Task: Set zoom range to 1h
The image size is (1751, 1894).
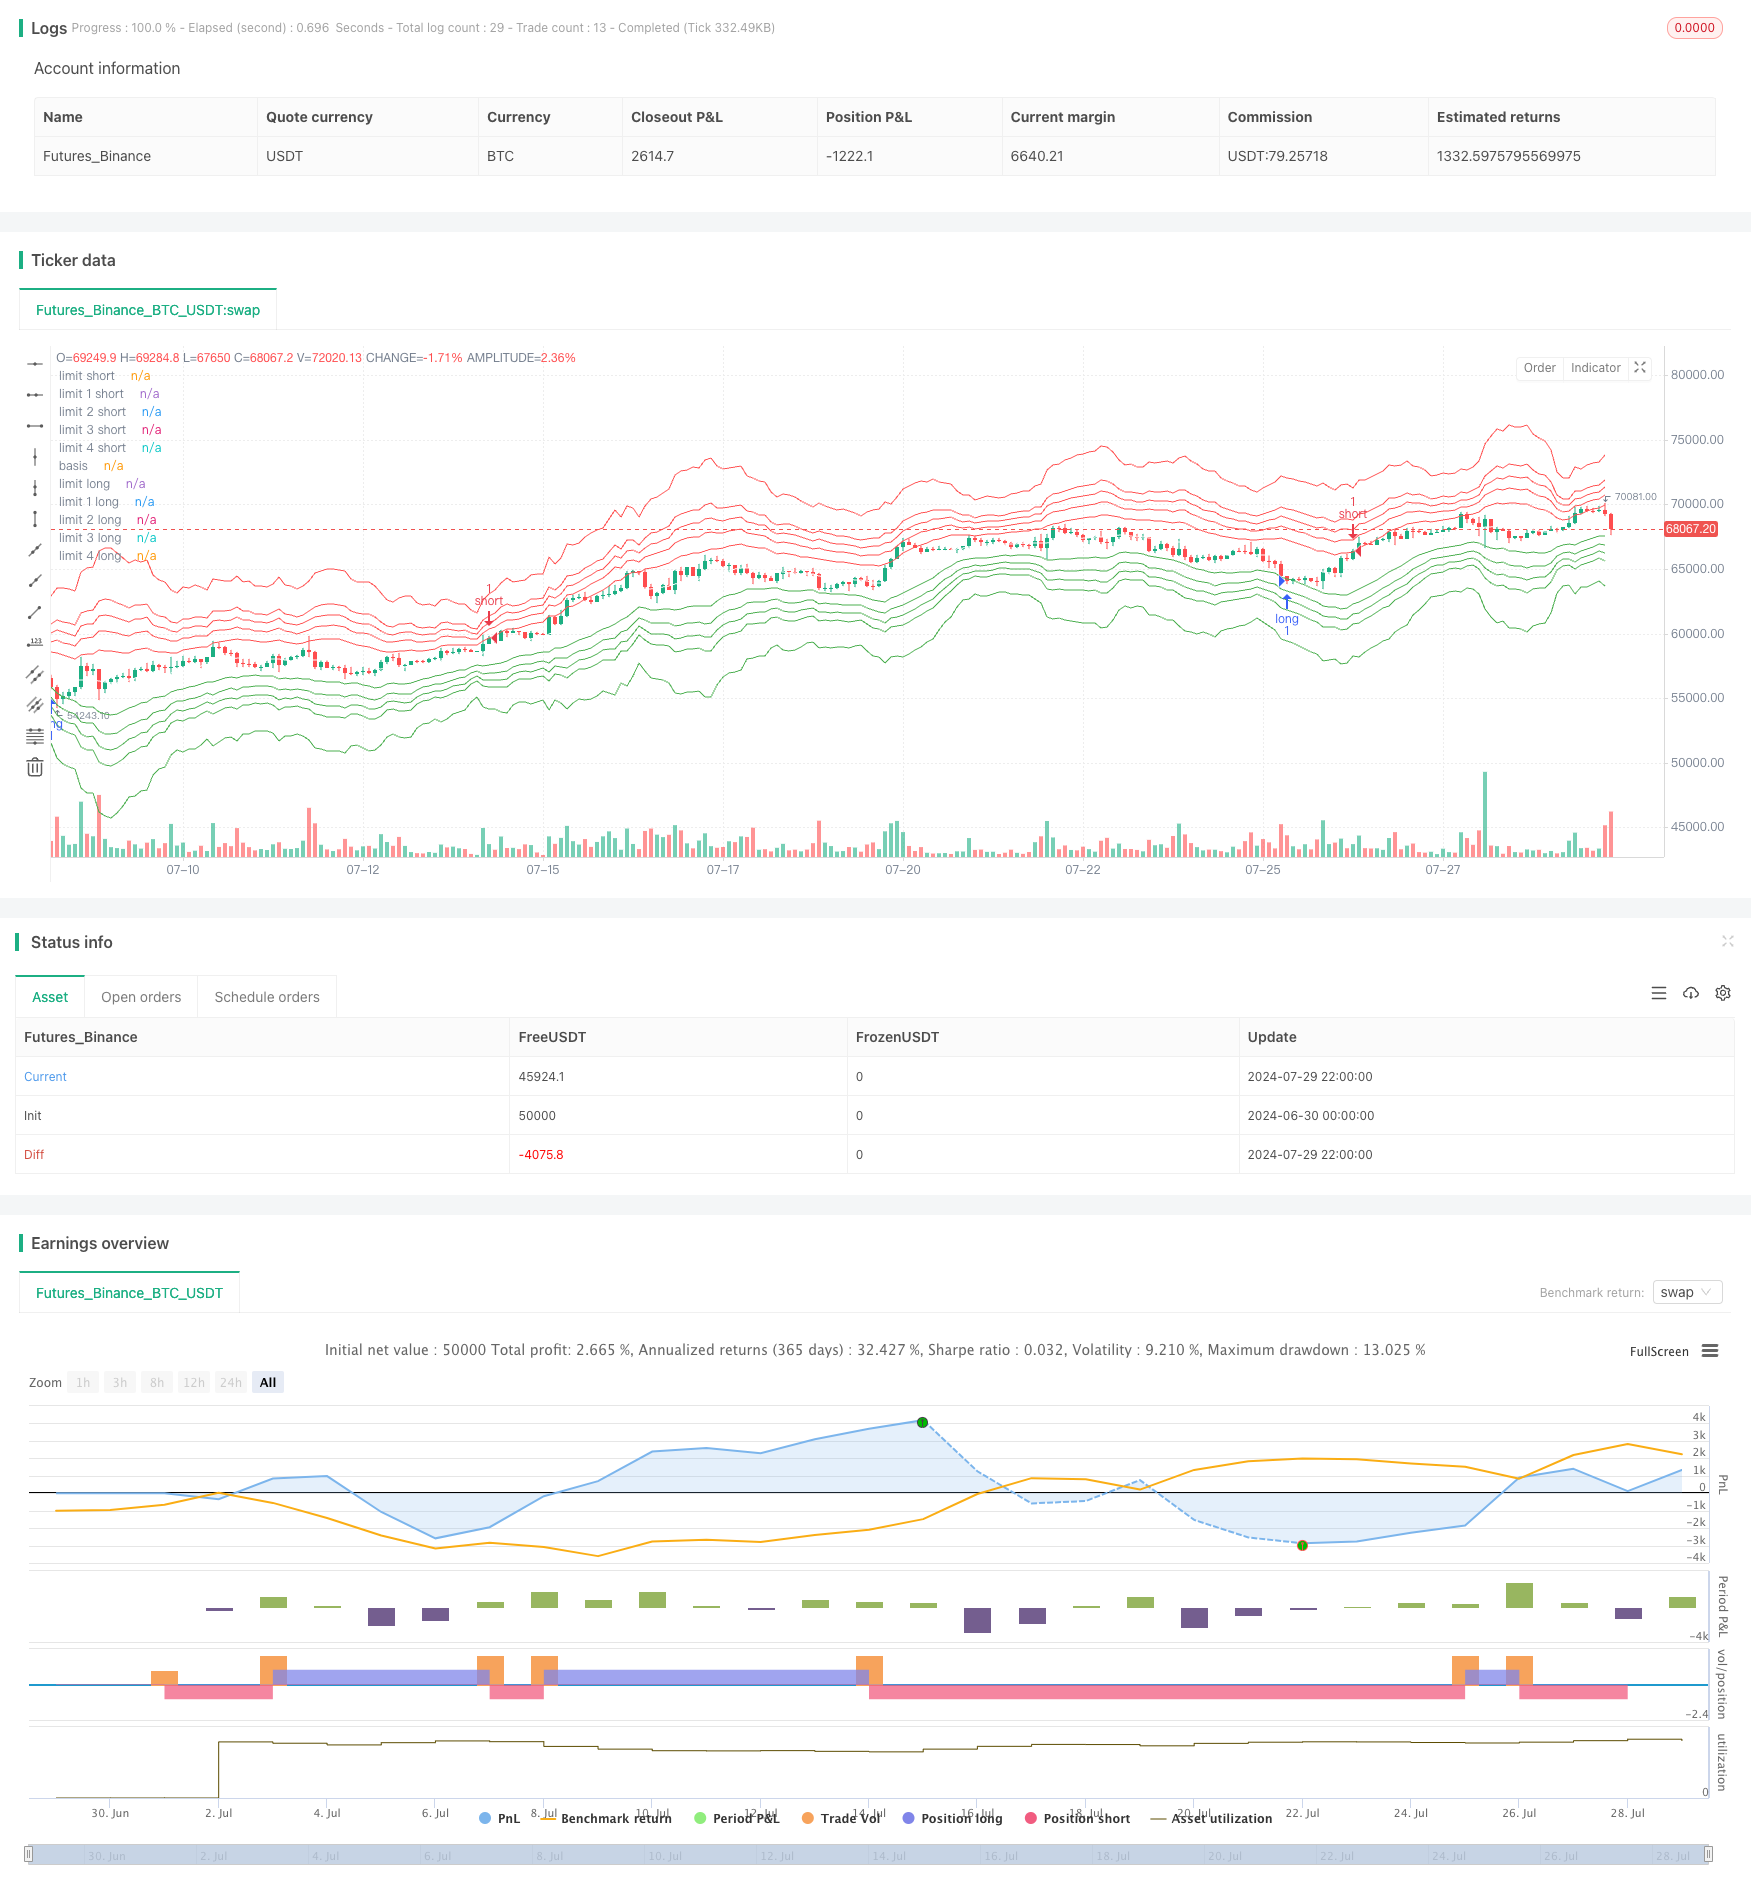Action: click(83, 1382)
